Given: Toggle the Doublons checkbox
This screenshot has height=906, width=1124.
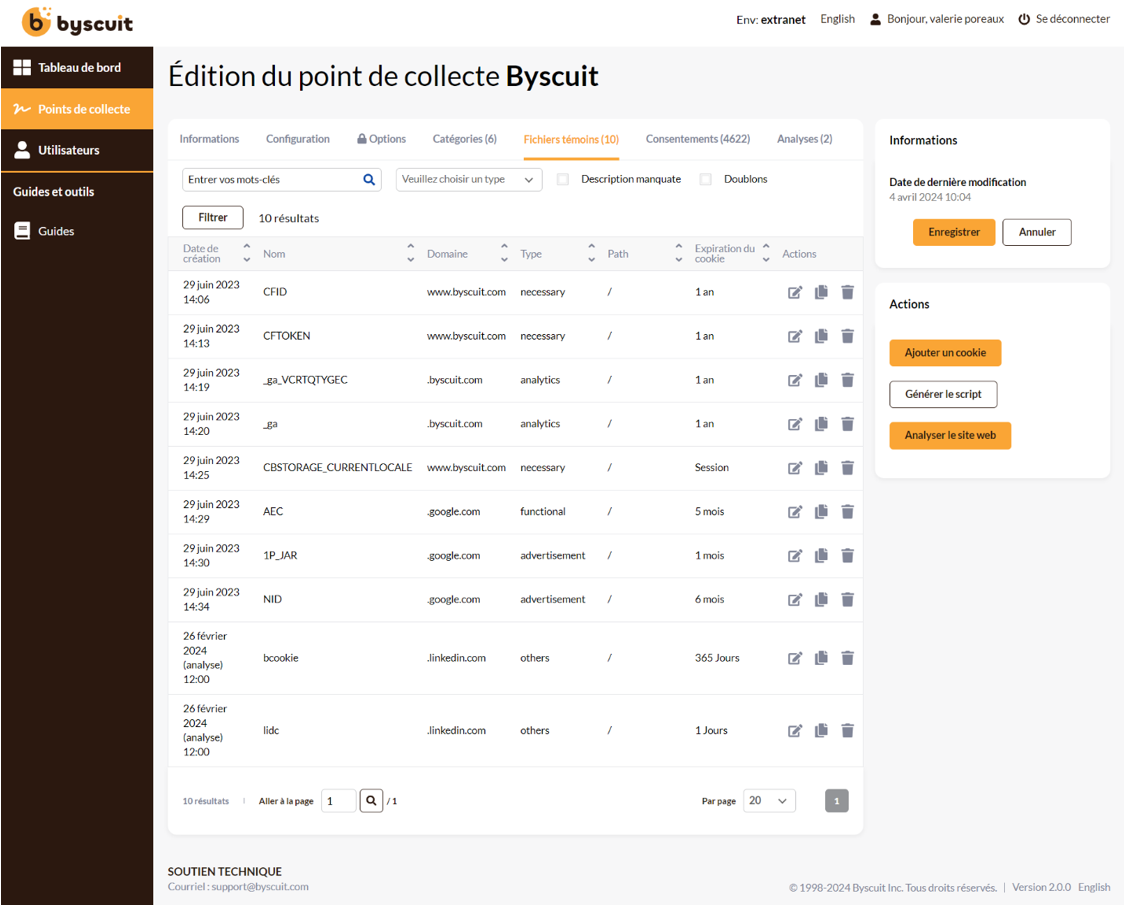Looking at the screenshot, I should pos(706,179).
